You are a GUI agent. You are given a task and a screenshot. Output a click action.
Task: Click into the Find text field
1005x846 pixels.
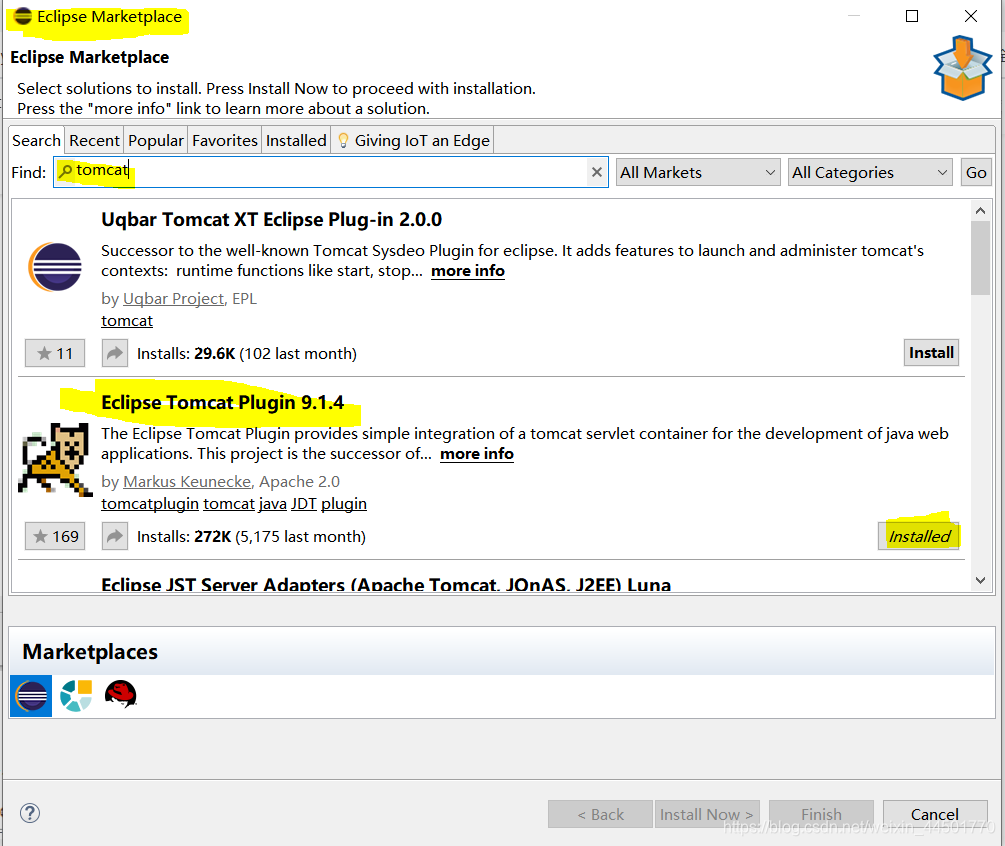330,172
